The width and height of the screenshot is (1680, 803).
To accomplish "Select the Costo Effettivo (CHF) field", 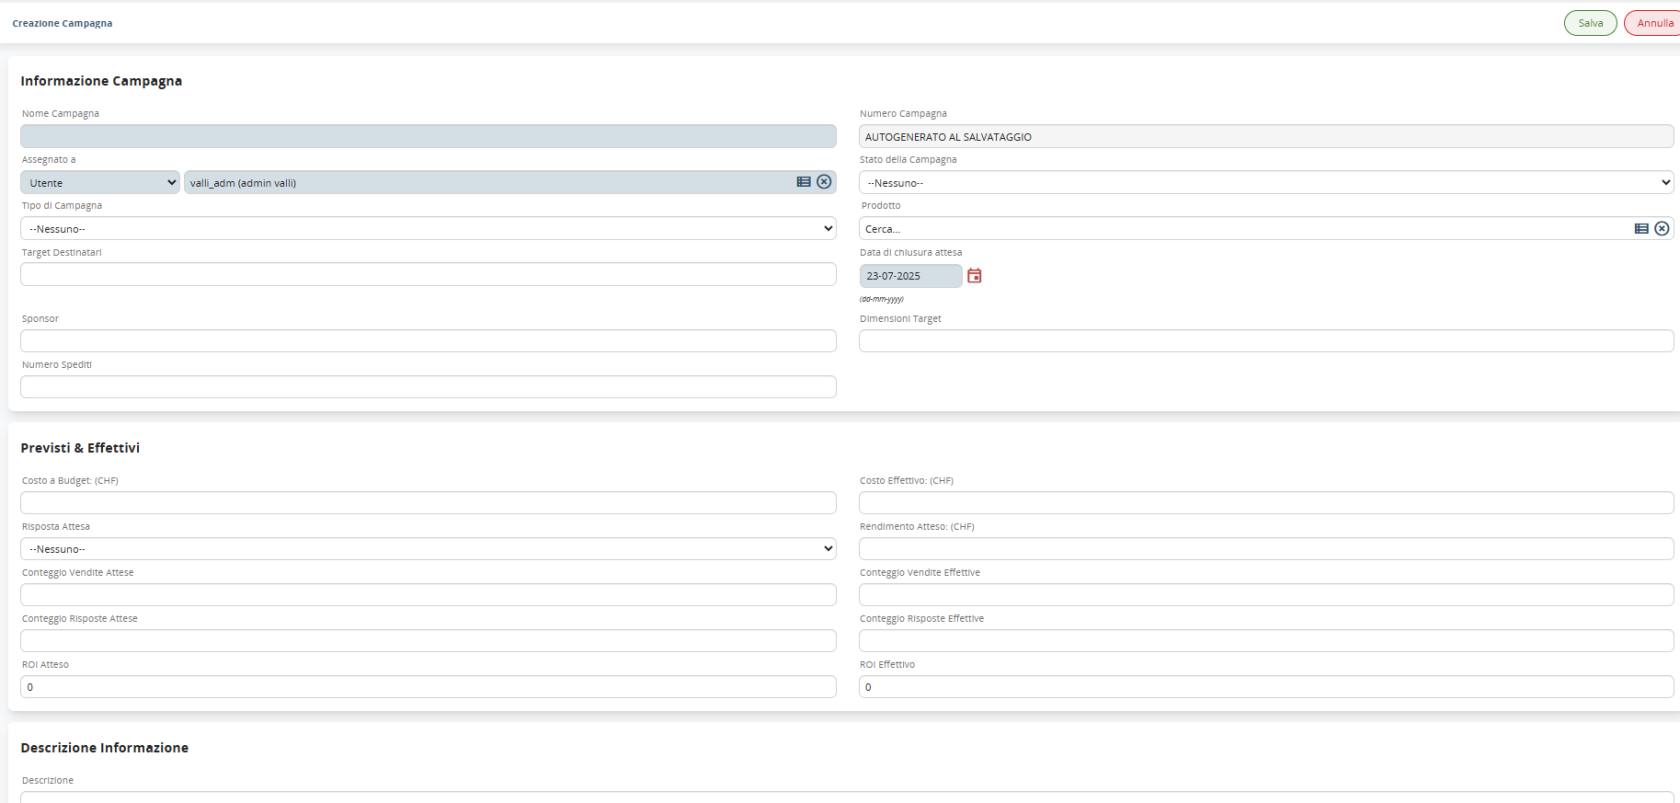I will 1265,503.
